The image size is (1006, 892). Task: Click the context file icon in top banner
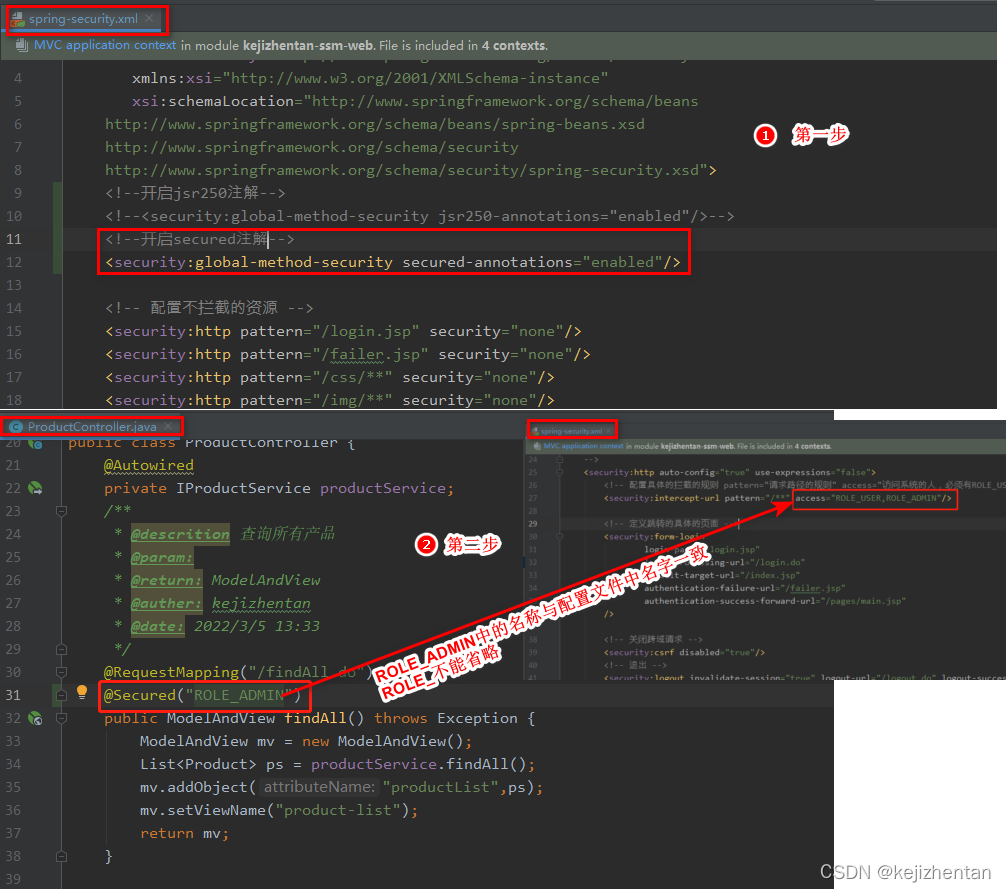point(22,45)
